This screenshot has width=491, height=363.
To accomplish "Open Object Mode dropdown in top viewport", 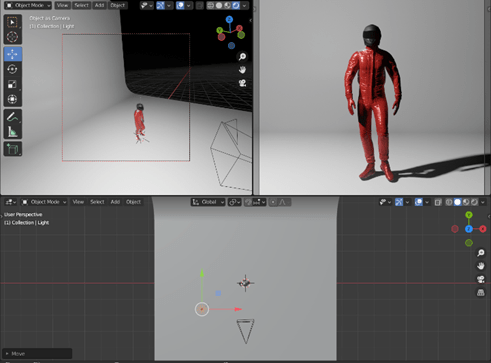I will [x=28, y=5].
